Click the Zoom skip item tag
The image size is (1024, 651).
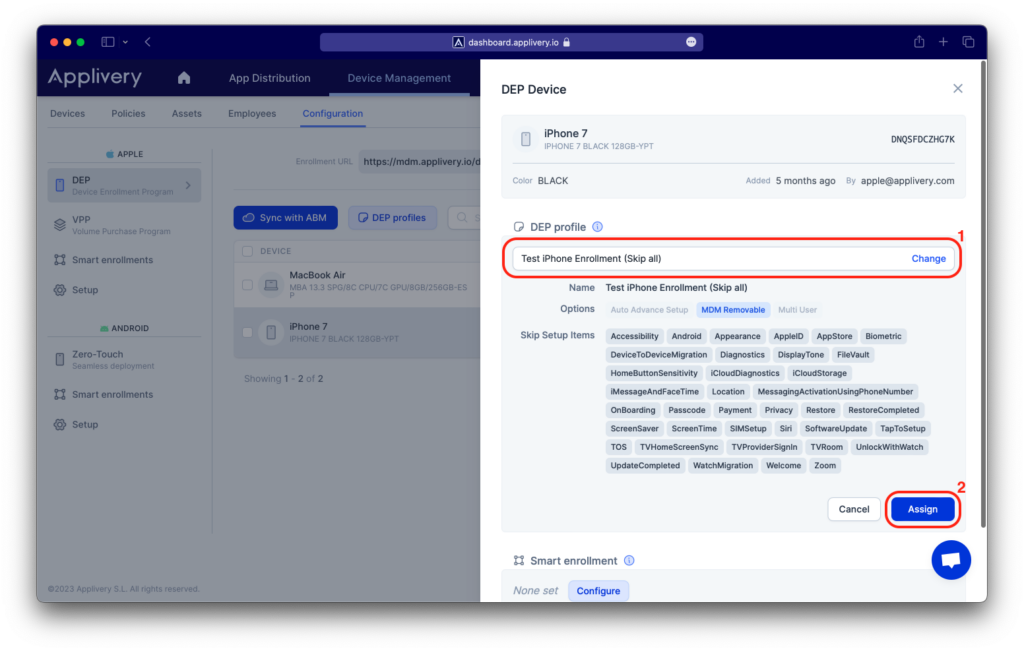click(x=824, y=466)
